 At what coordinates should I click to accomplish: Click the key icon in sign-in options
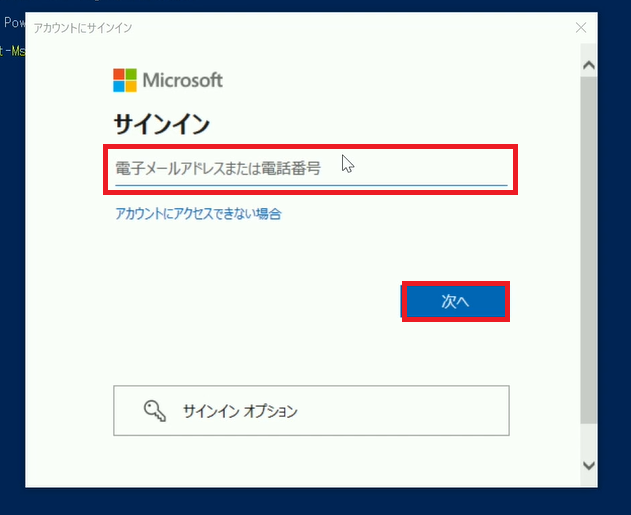pos(155,411)
